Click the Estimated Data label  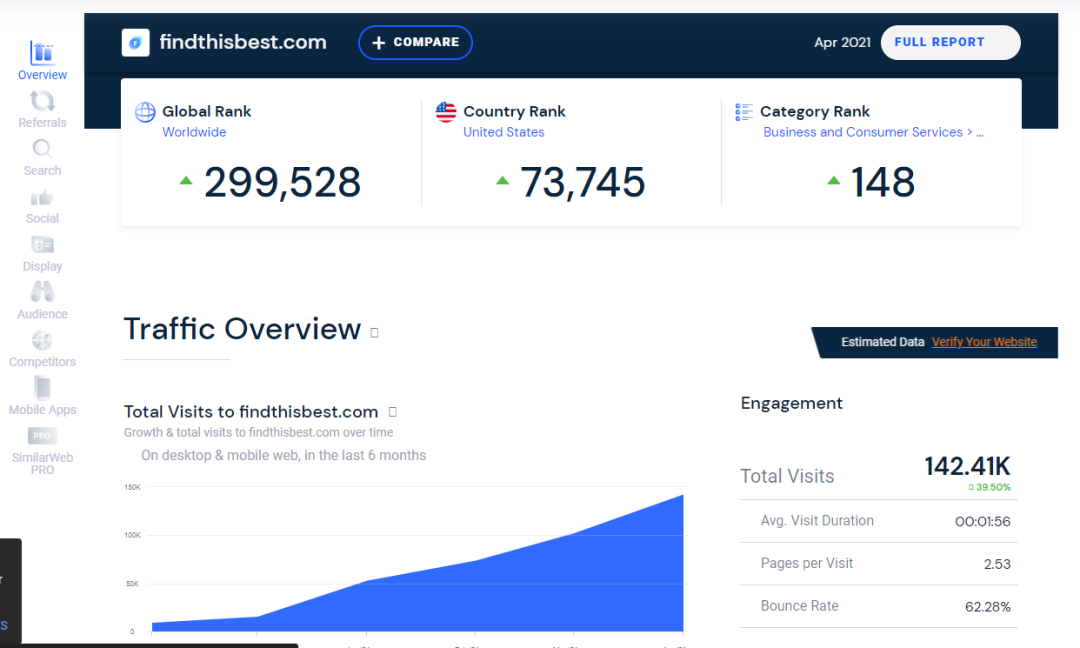point(882,342)
